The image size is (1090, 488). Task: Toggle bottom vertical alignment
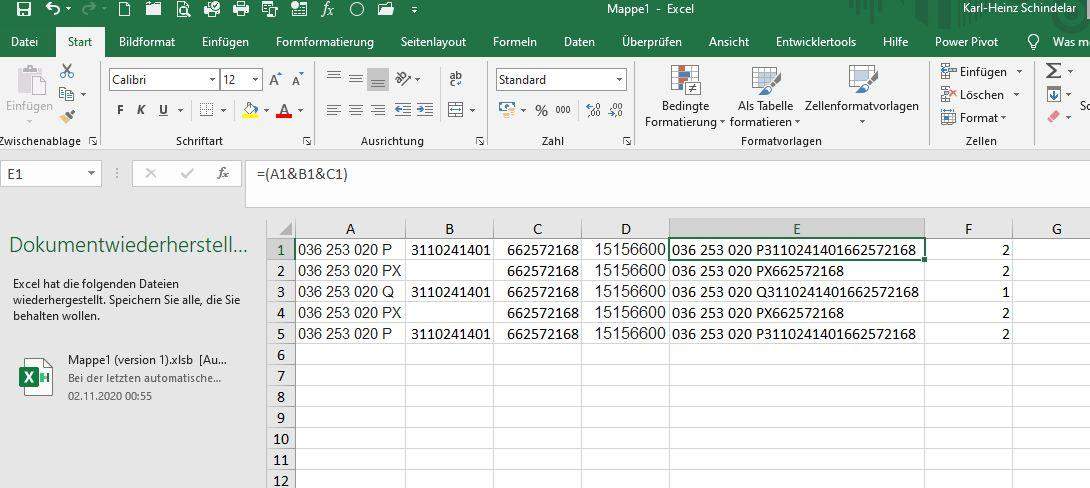pyautogui.click(x=378, y=80)
